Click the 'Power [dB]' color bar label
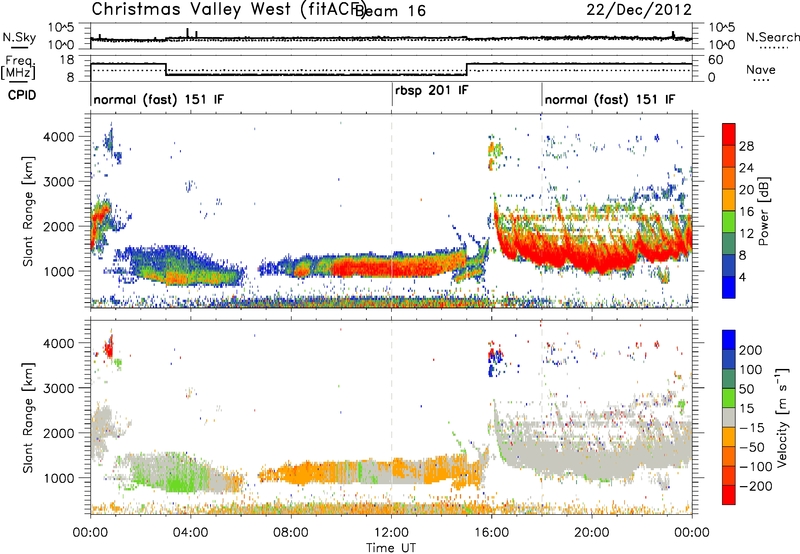Screen dimensions: 800x554 click(x=763, y=211)
